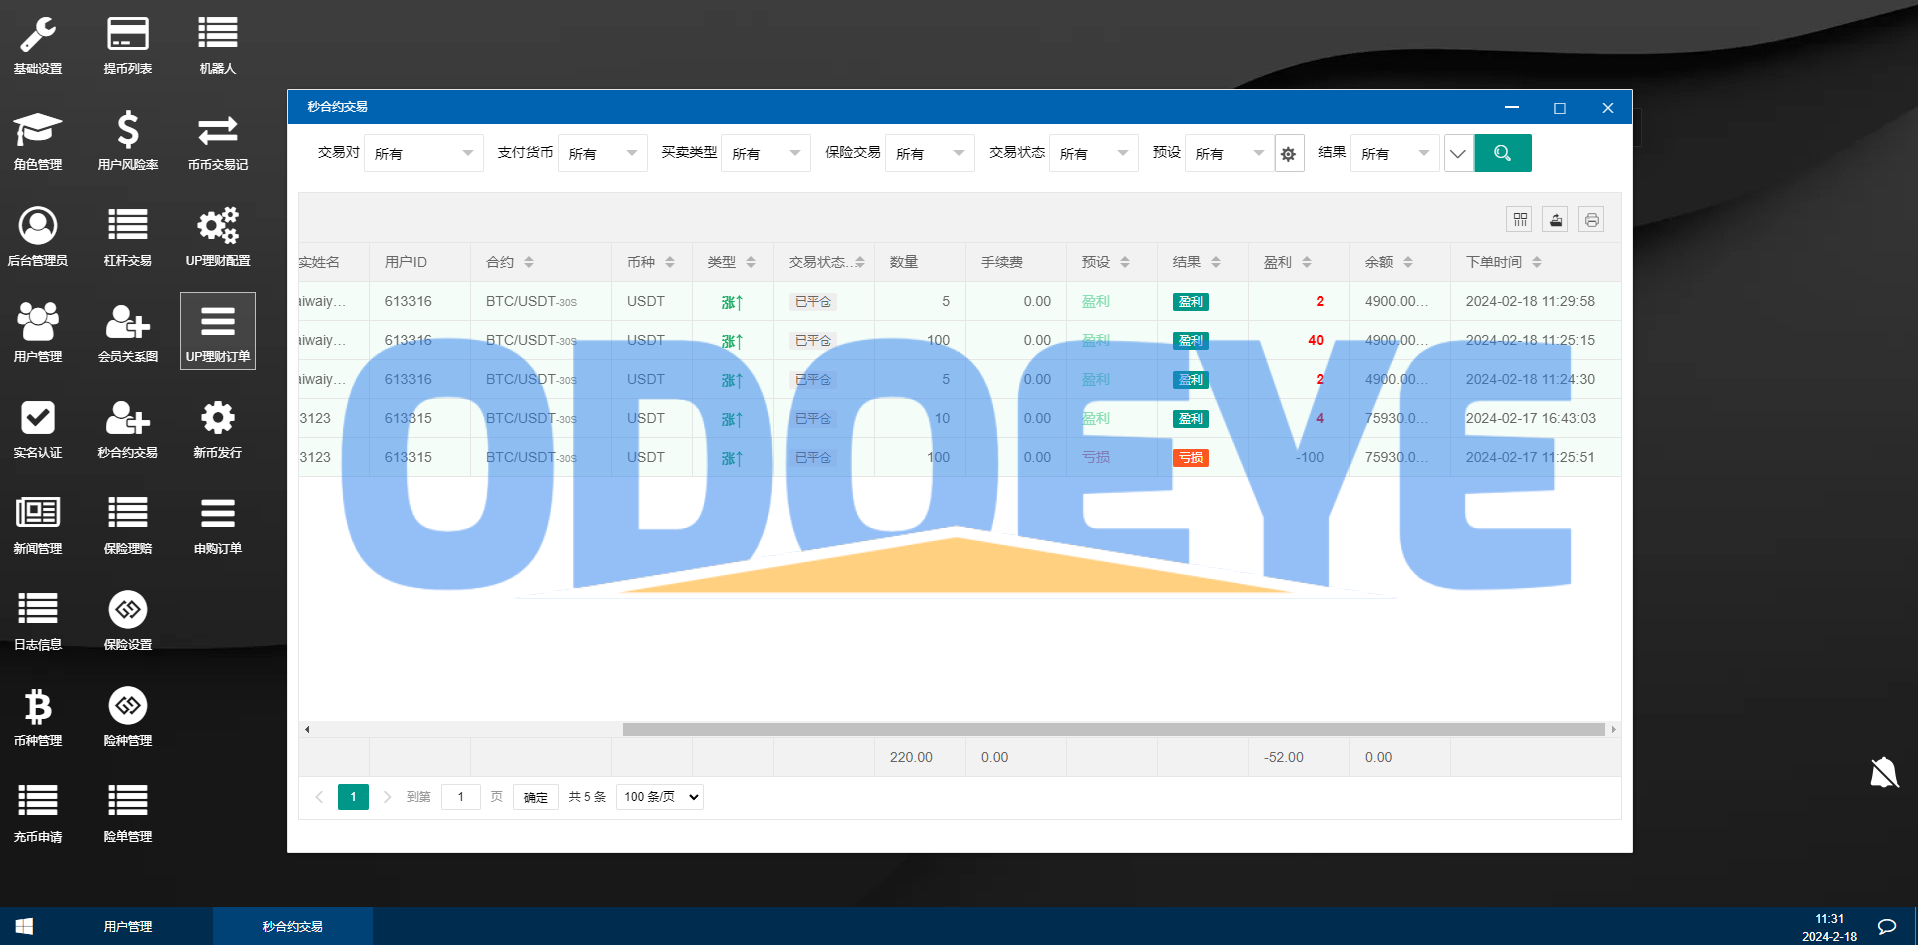
Task: Click previous page arrow in pagination
Action: pyautogui.click(x=319, y=797)
